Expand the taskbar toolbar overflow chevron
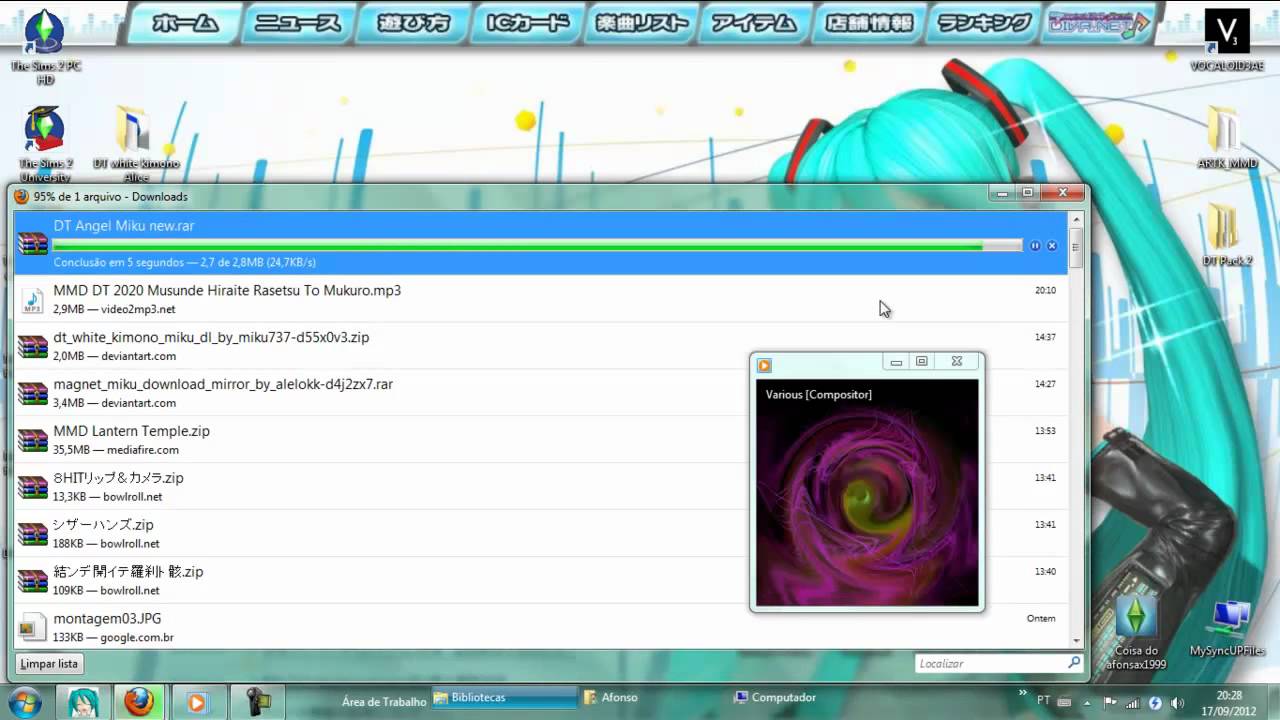 [x=1021, y=692]
